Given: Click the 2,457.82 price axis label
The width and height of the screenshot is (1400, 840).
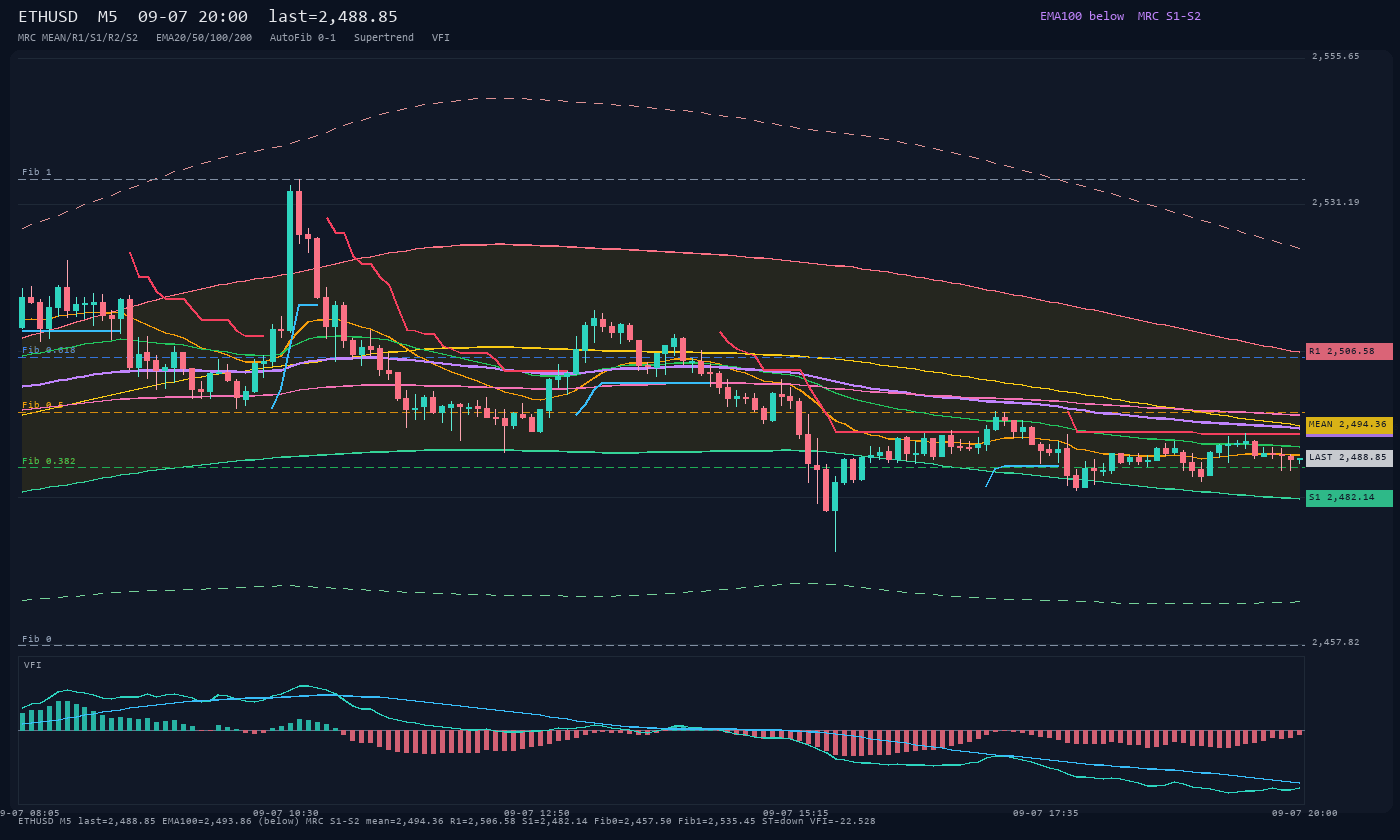Looking at the screenshot, I should click(x=1336, y=642).
